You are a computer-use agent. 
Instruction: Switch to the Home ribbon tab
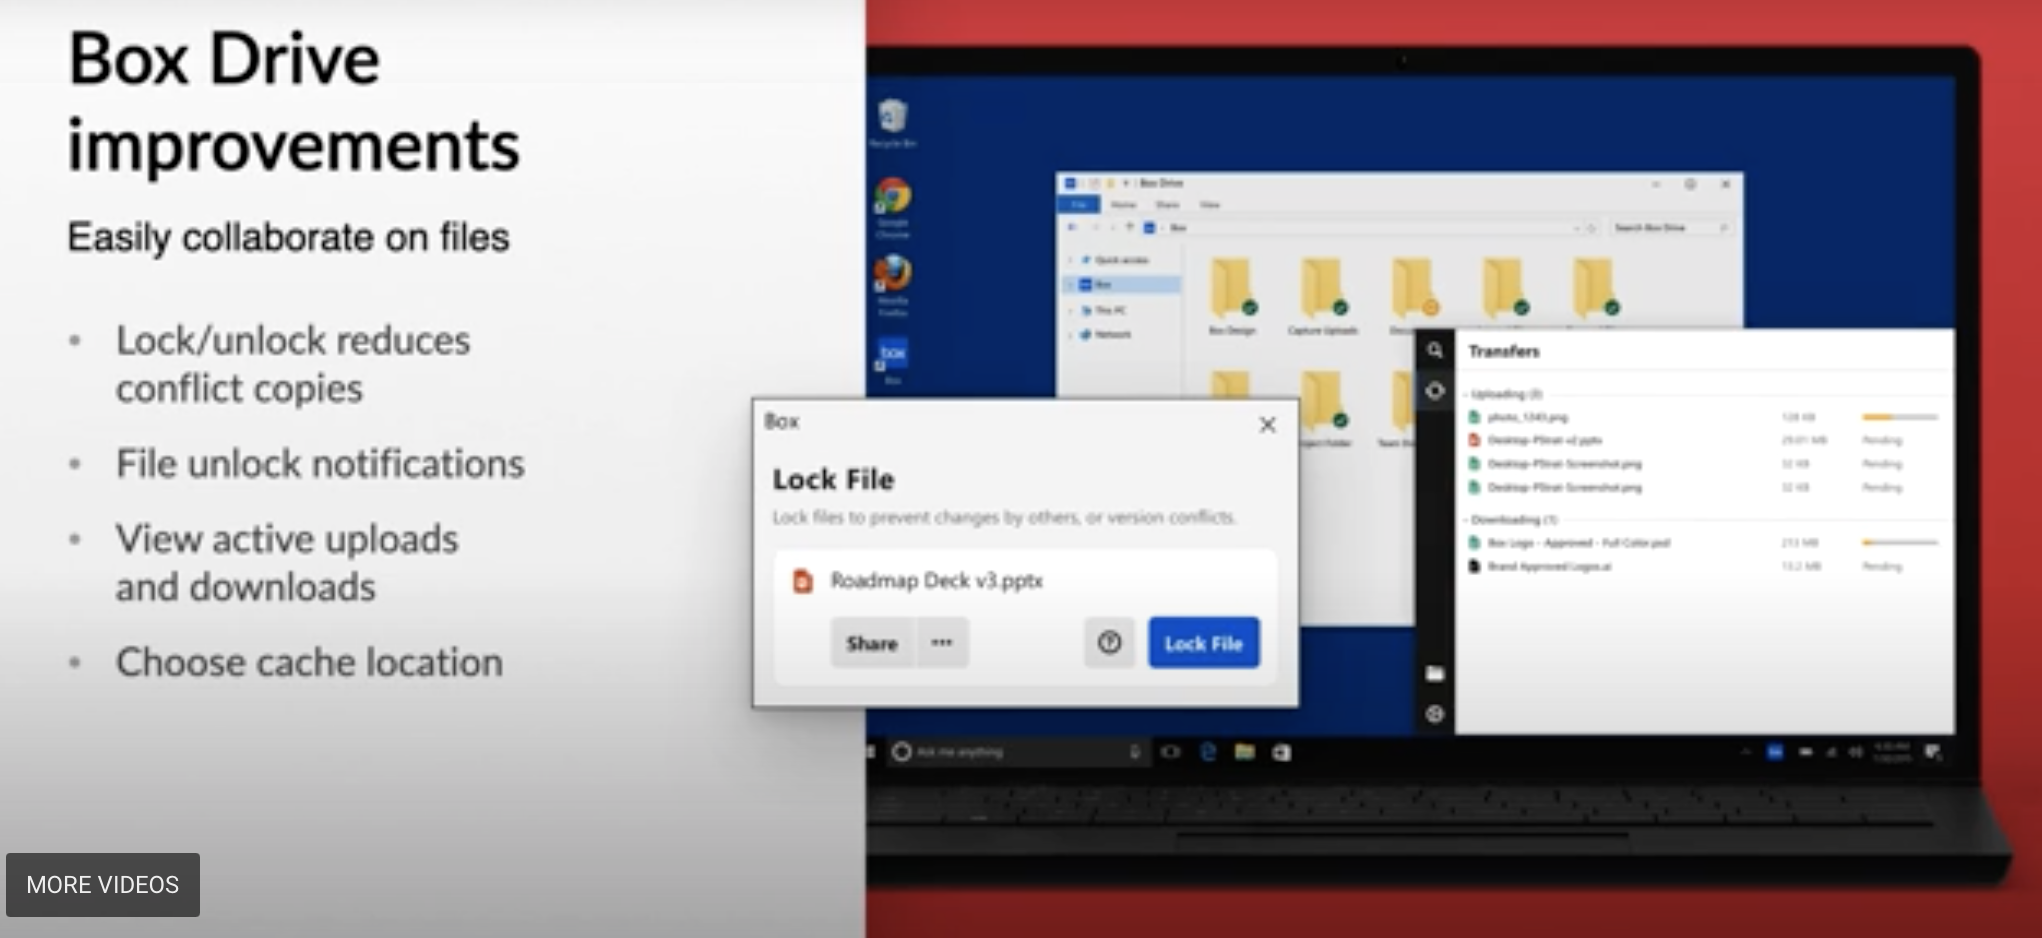tap(1123, 205)
